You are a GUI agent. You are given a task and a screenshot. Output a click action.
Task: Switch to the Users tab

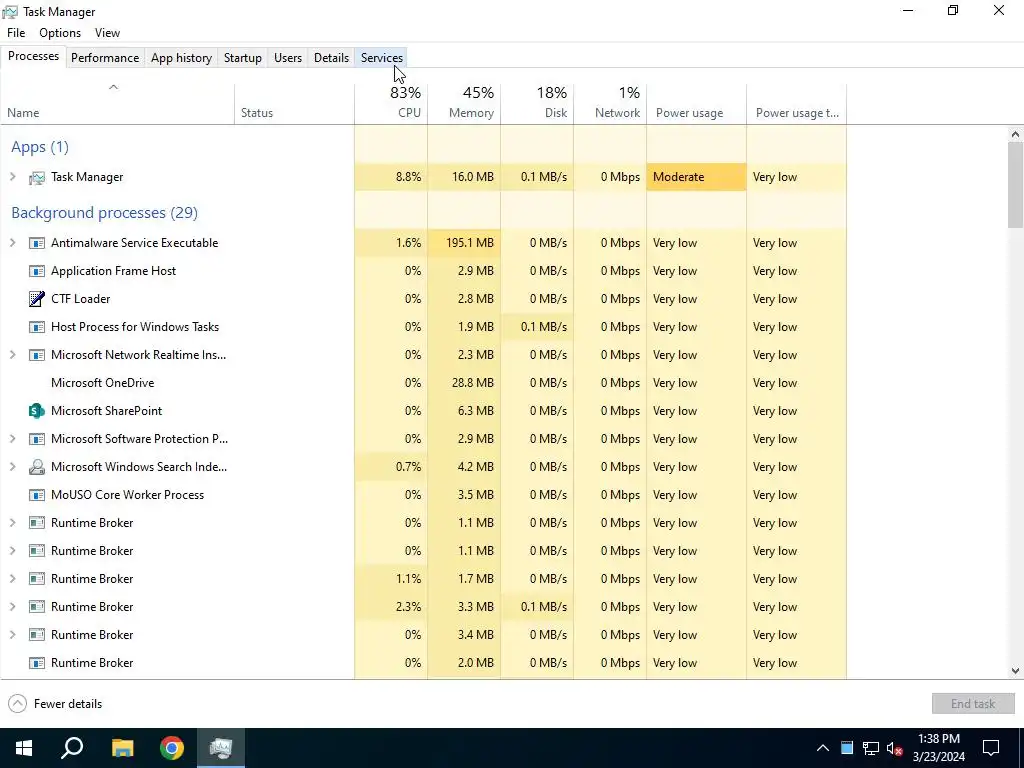point(288,57)
